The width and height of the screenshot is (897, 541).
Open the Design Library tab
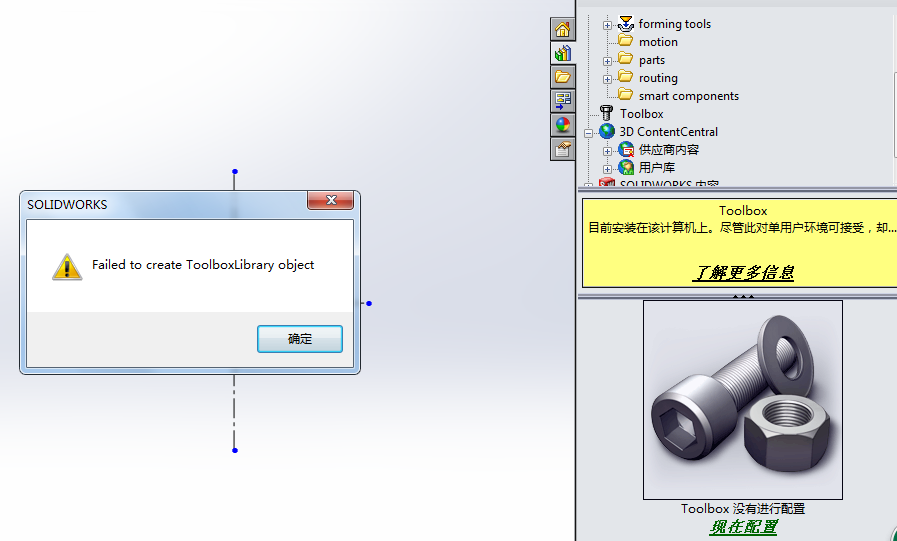(563, 53)
